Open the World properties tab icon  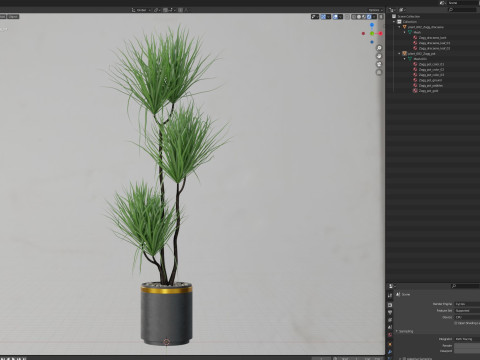click(390, 335)
